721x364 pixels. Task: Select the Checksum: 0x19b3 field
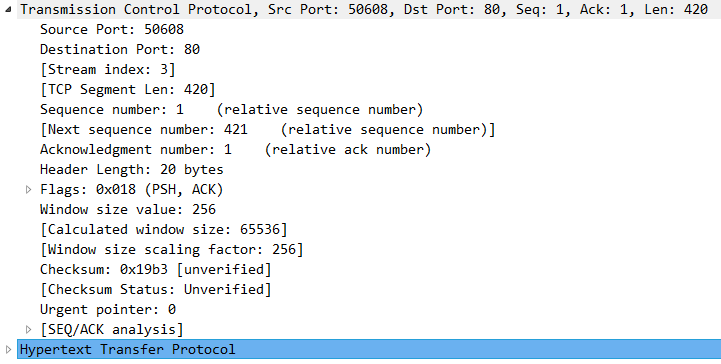156,269
